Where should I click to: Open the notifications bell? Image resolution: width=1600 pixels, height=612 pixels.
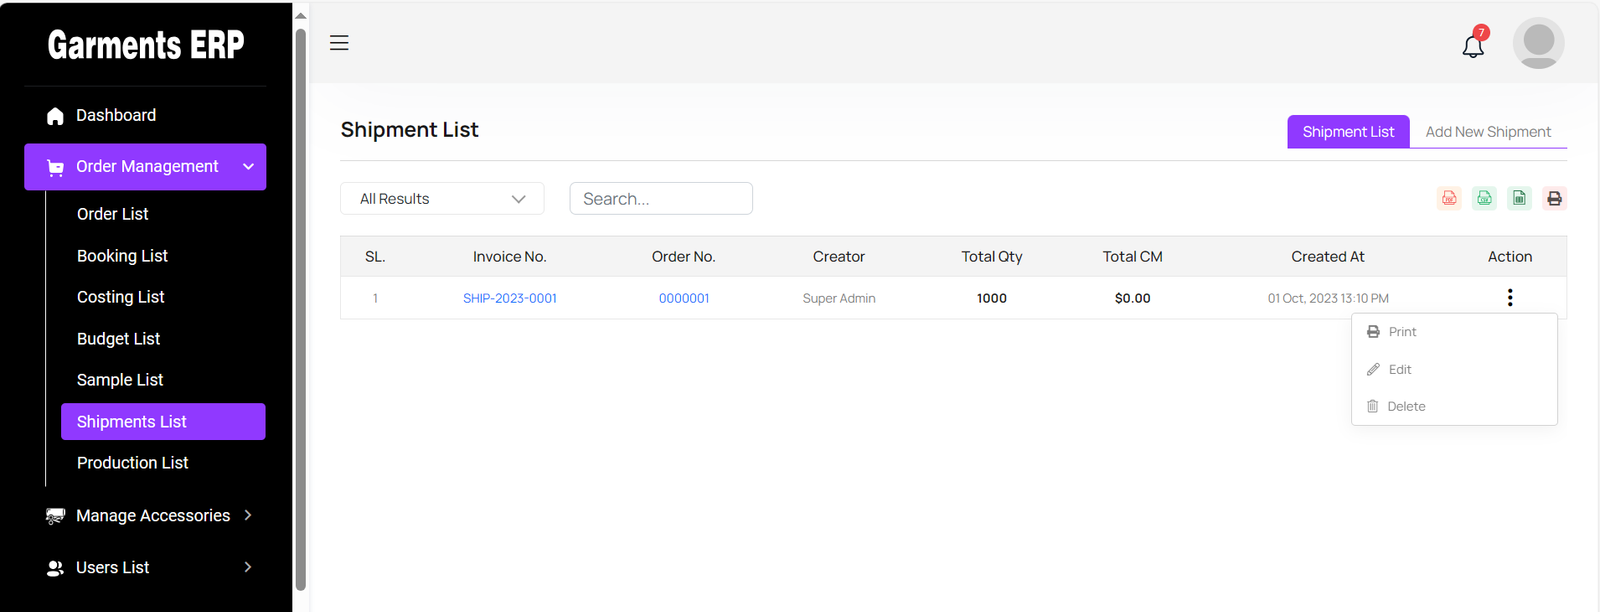[x=1473, y=46]
